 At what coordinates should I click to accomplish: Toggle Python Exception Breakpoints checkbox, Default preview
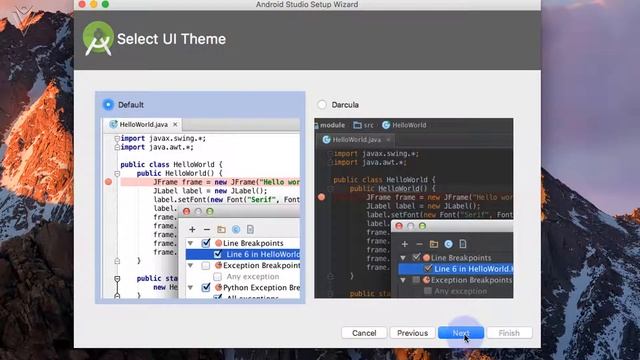[206, 288]
